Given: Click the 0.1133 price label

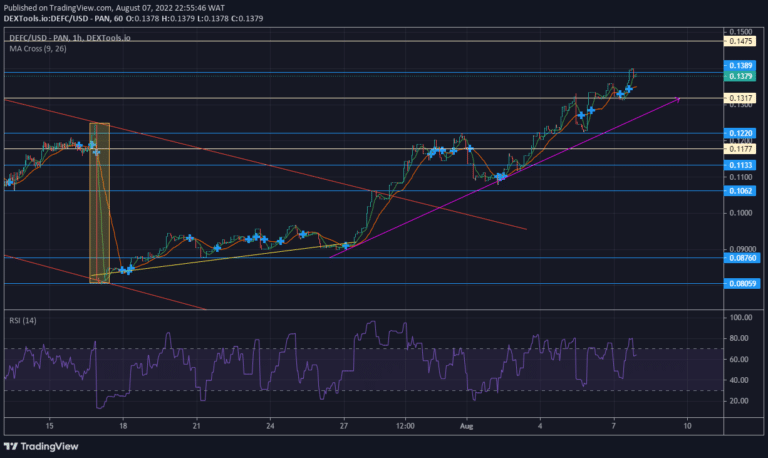Looking at the screenshot, I should point(740,165).
